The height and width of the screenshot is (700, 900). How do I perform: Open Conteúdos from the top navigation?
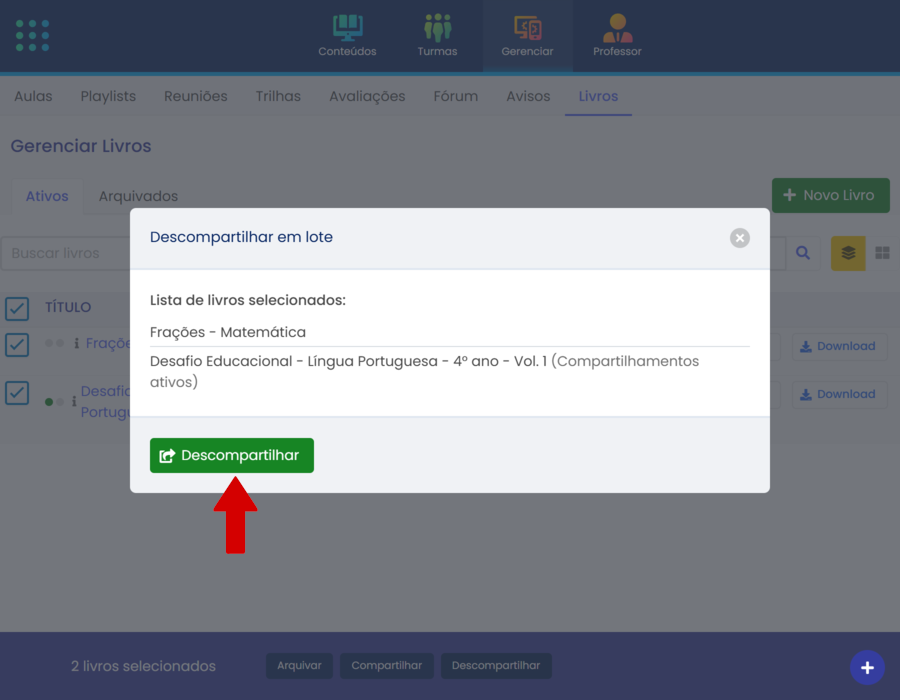coord(347,35)
